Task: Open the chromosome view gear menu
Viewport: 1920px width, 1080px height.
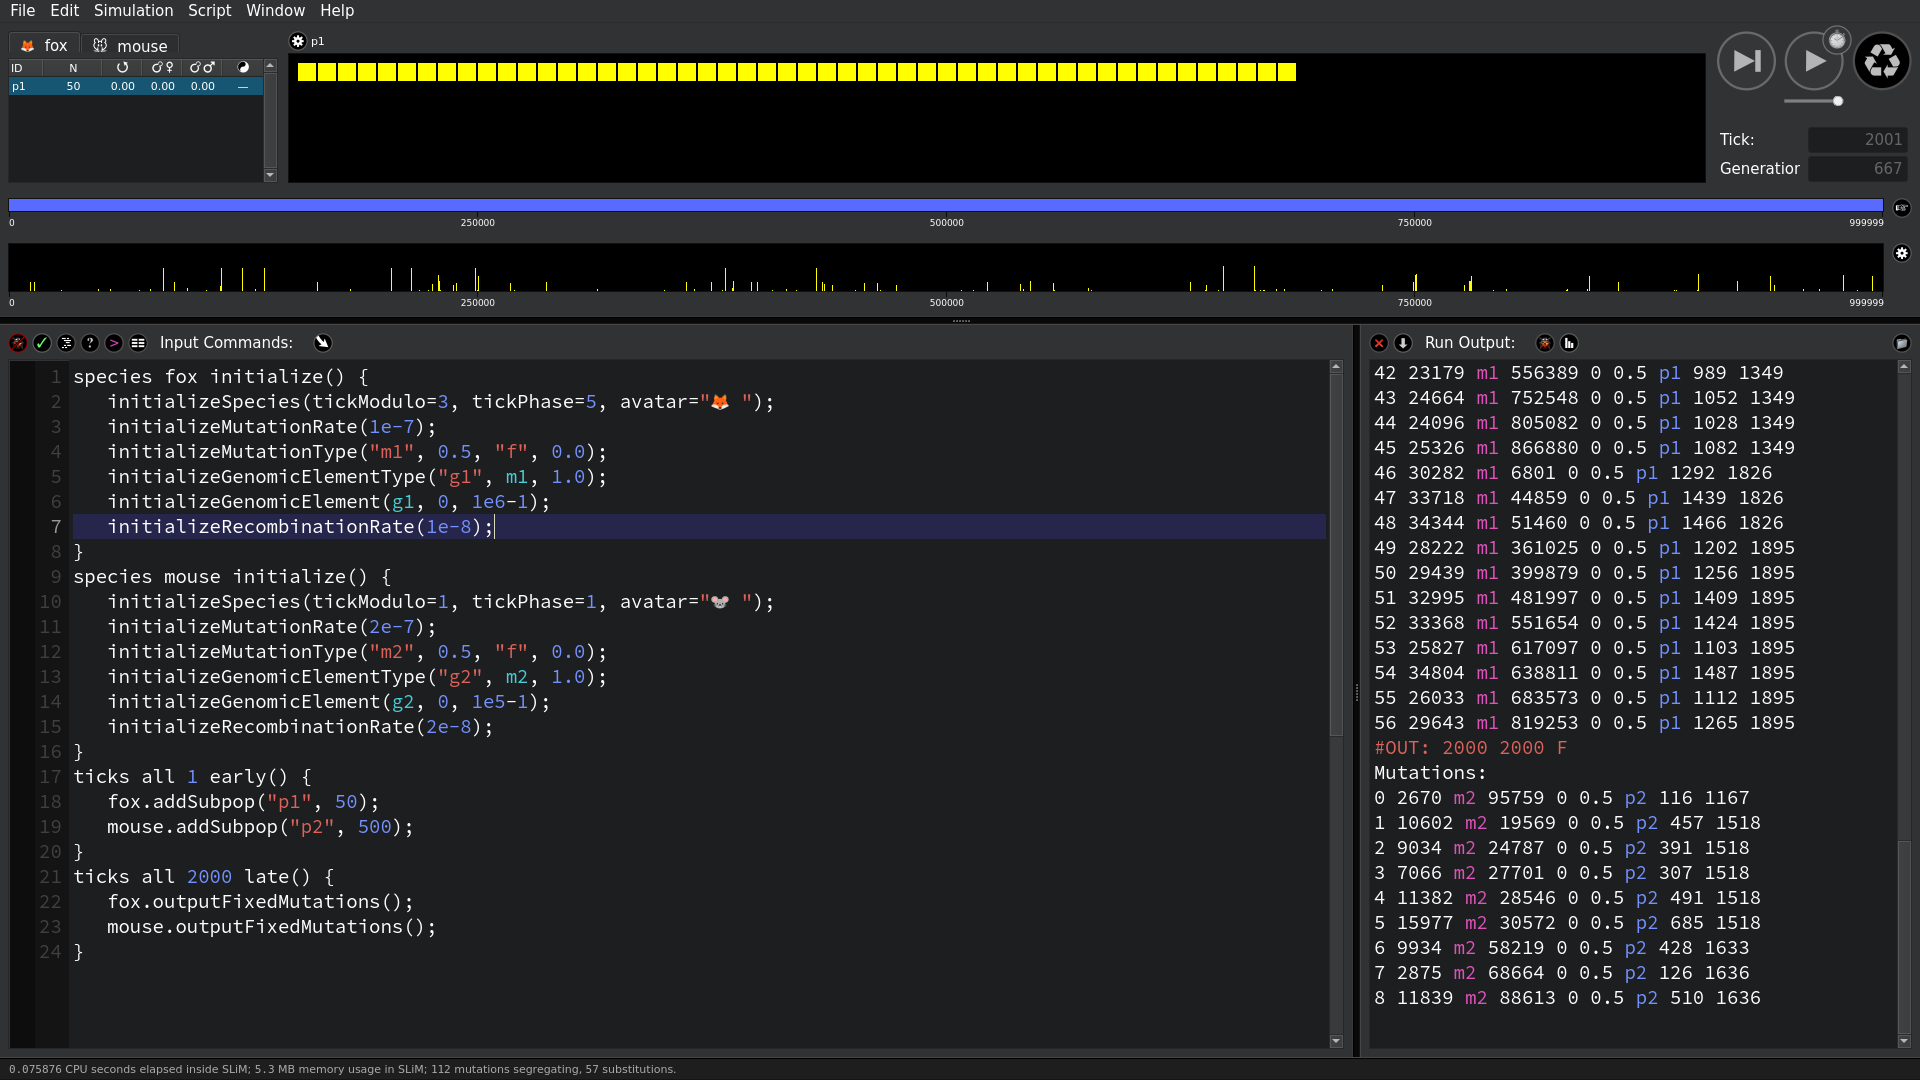Action: 1903,253
